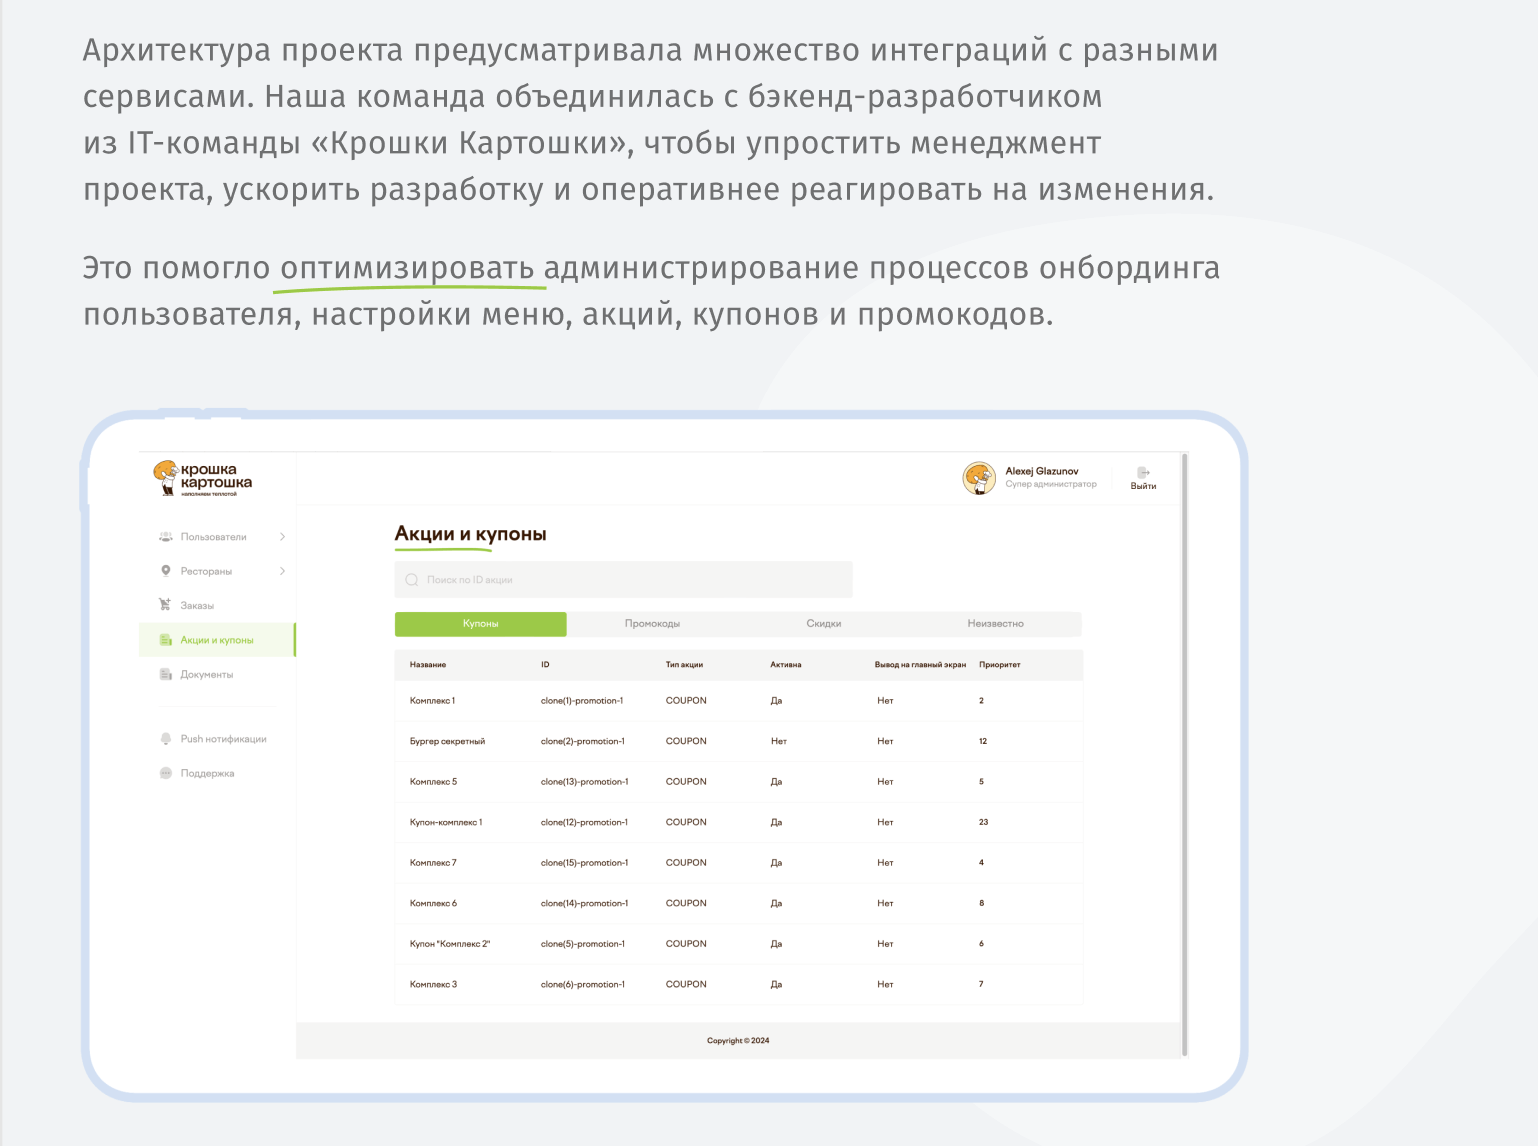
Task: Click the Приоритет column header
Action: pos(1000,665)
